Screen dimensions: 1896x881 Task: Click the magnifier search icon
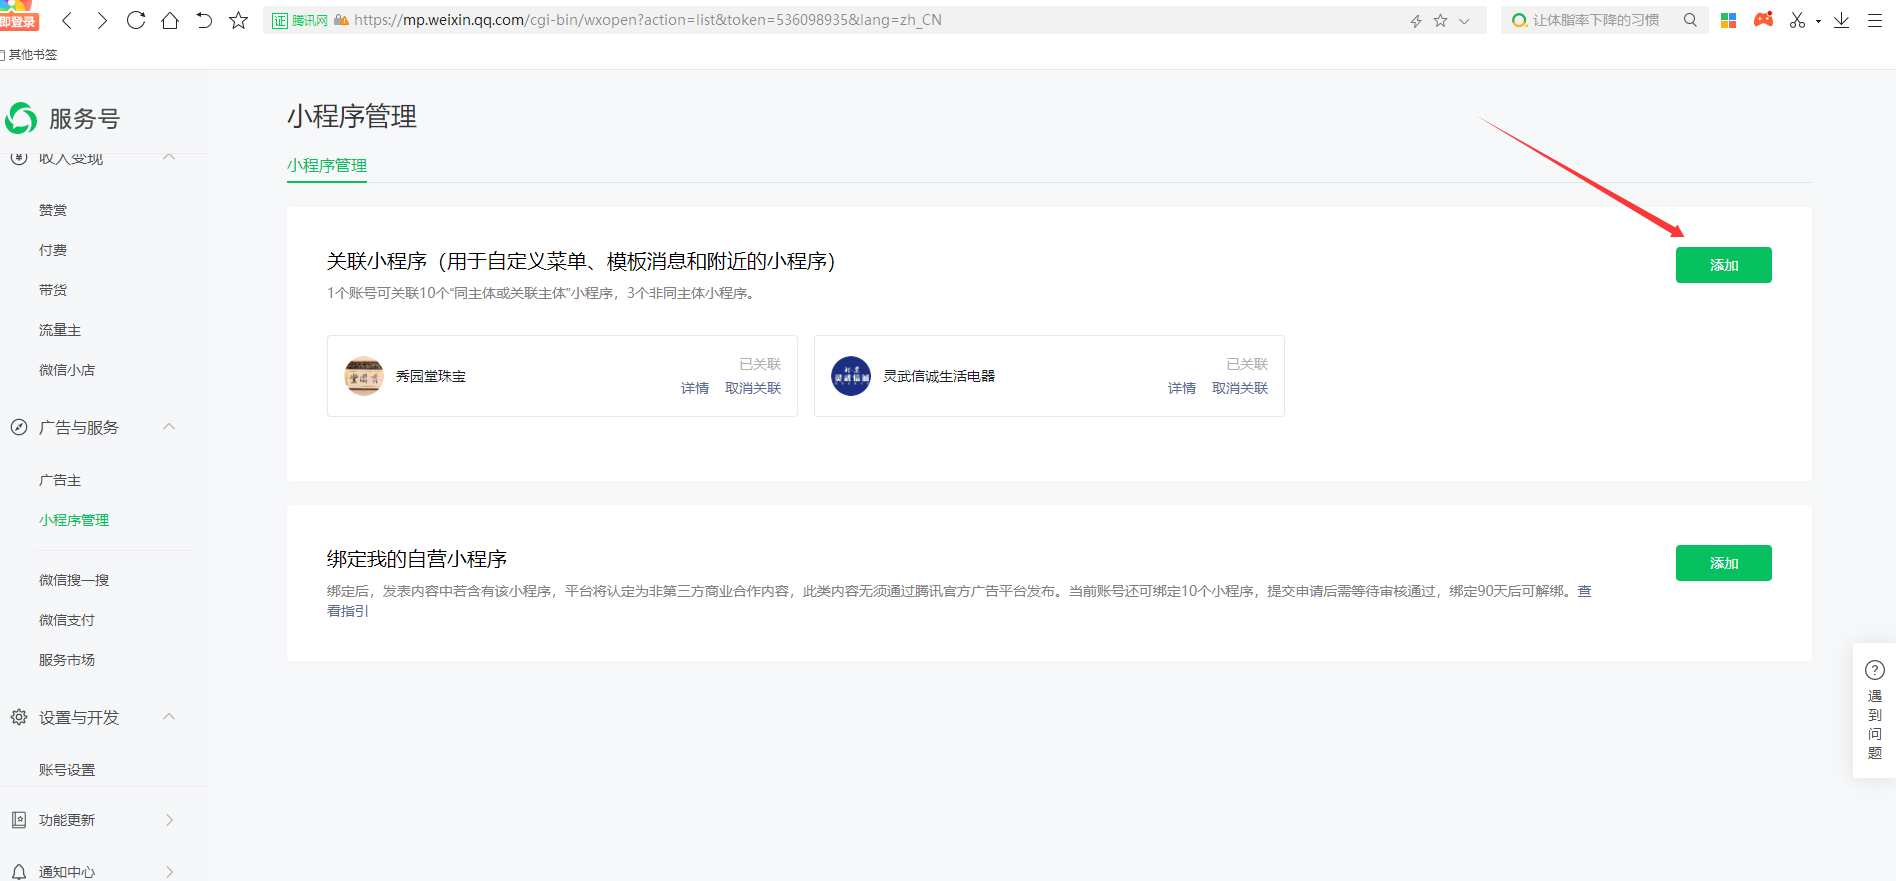(1690, 20)
